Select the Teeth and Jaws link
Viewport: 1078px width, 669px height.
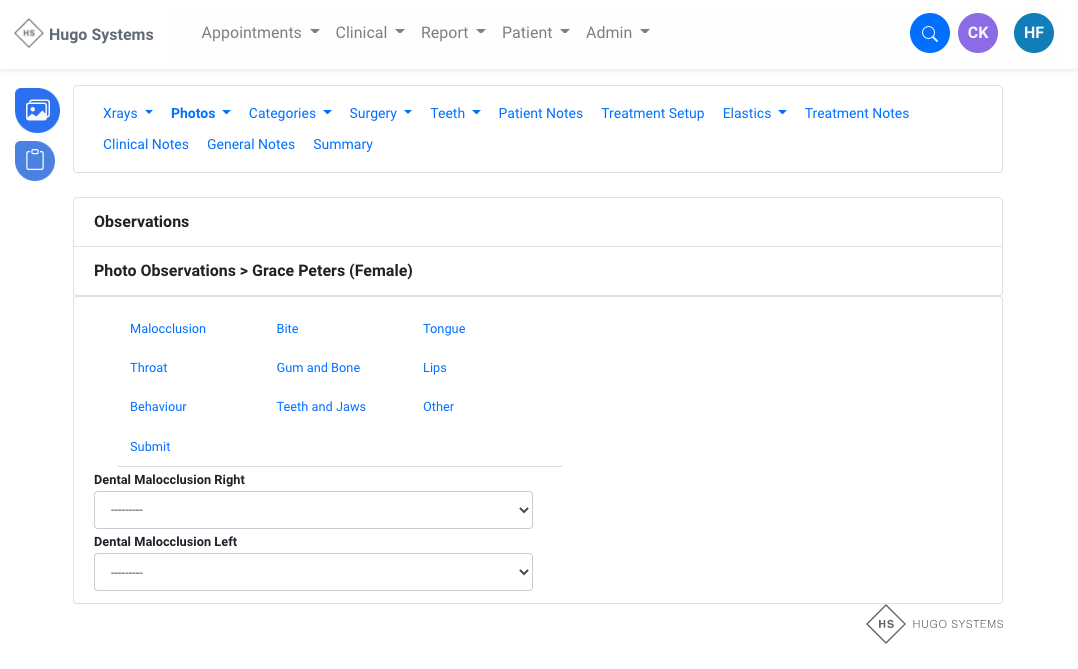pyautogui.click(x=321, y=407)
